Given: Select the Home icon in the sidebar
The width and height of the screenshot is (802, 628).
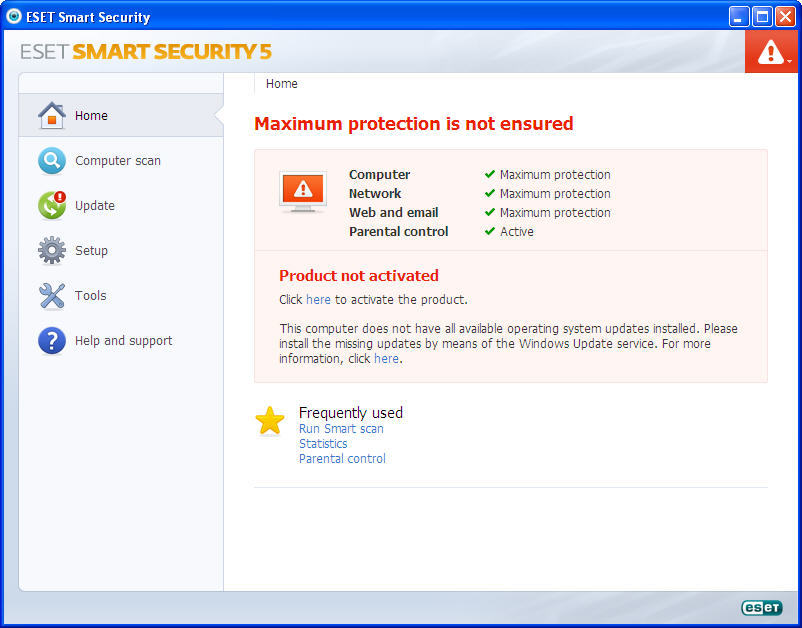Looking at the screenshot, I should (52, 114).
